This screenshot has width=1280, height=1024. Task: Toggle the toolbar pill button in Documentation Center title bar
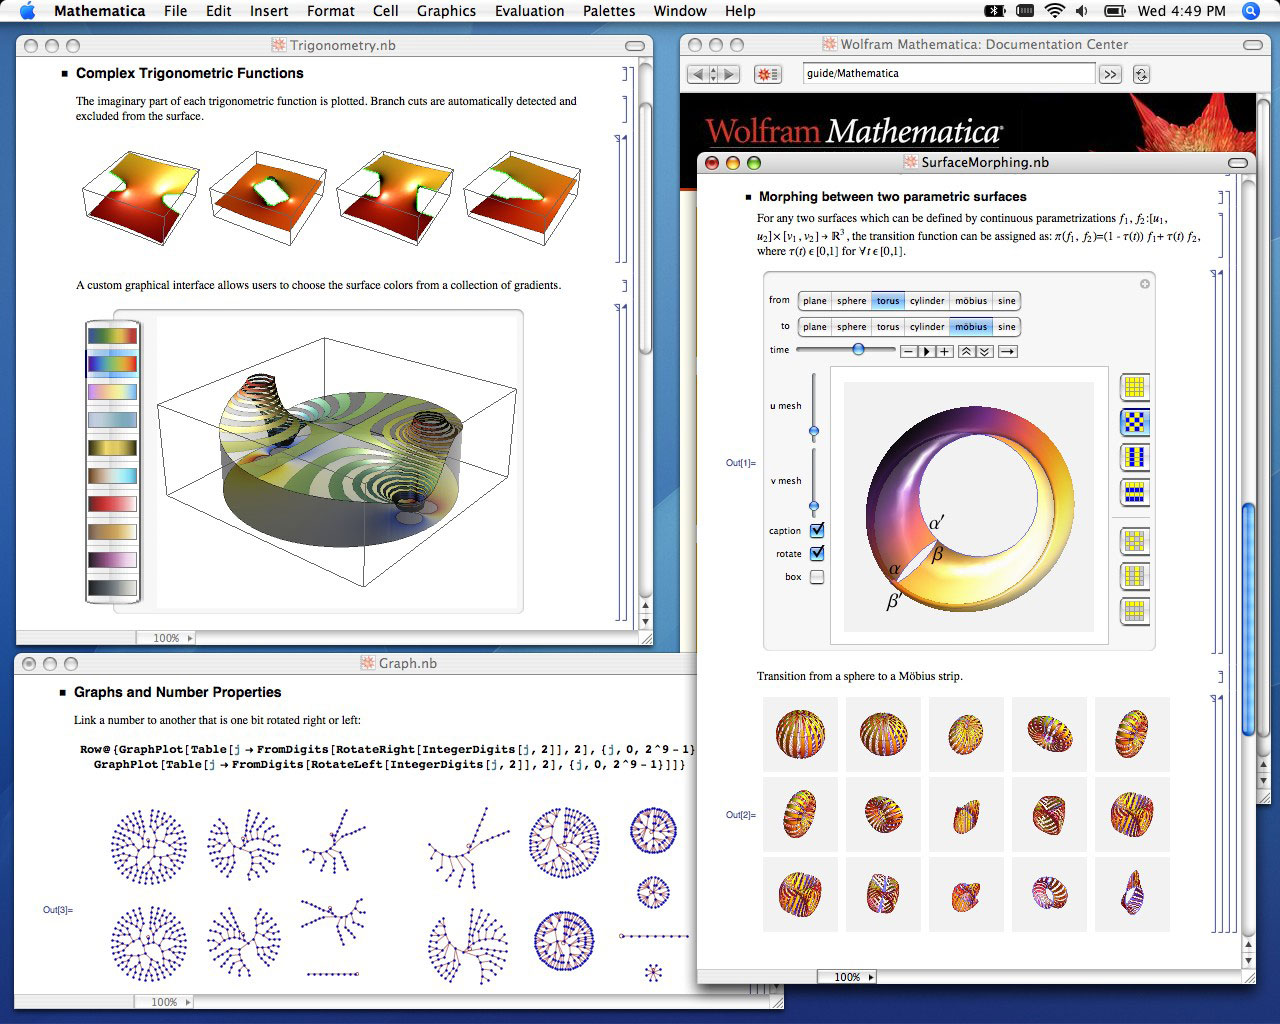click(1253, 46)
